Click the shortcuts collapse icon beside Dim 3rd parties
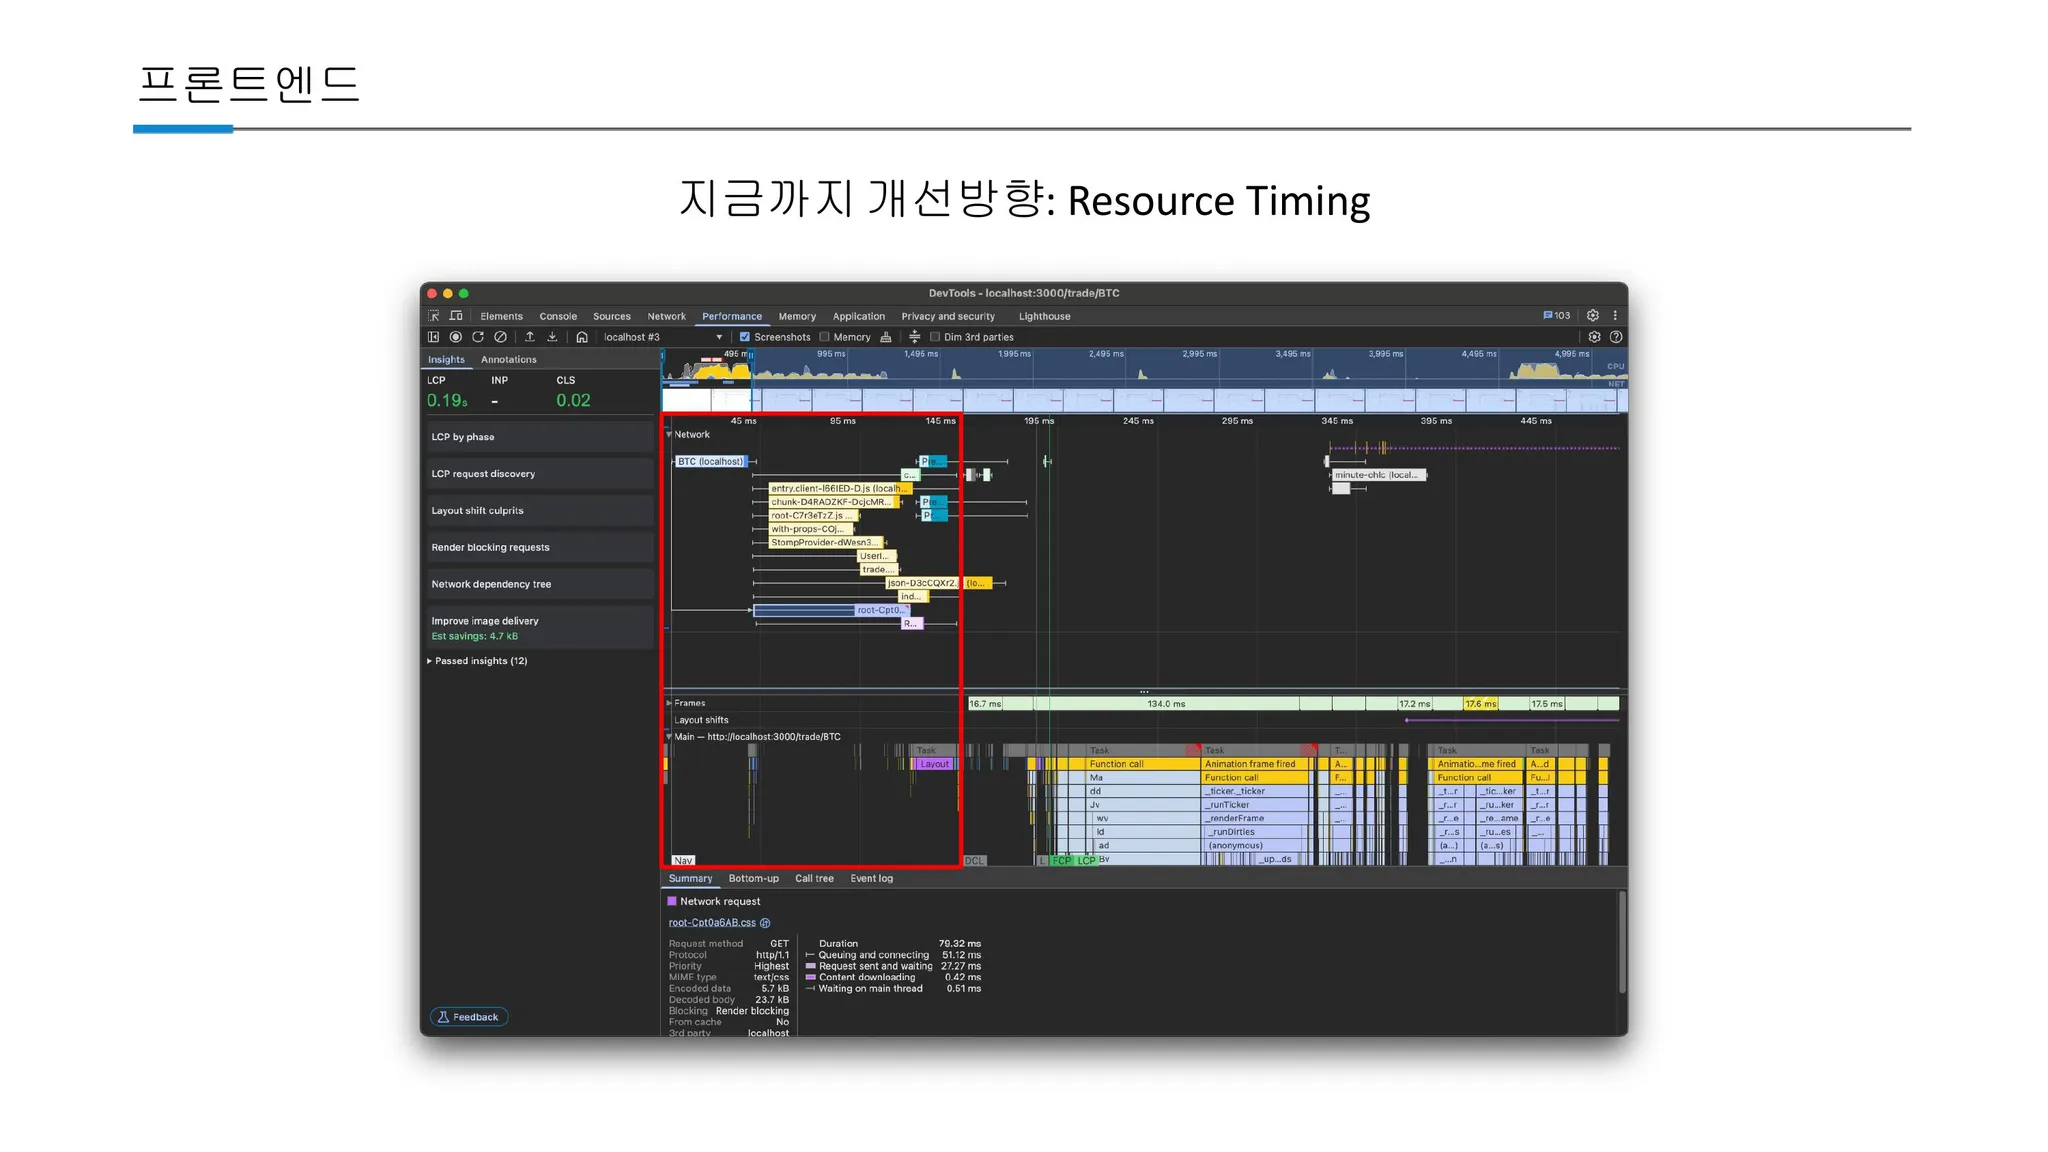 tap(914, 337)
